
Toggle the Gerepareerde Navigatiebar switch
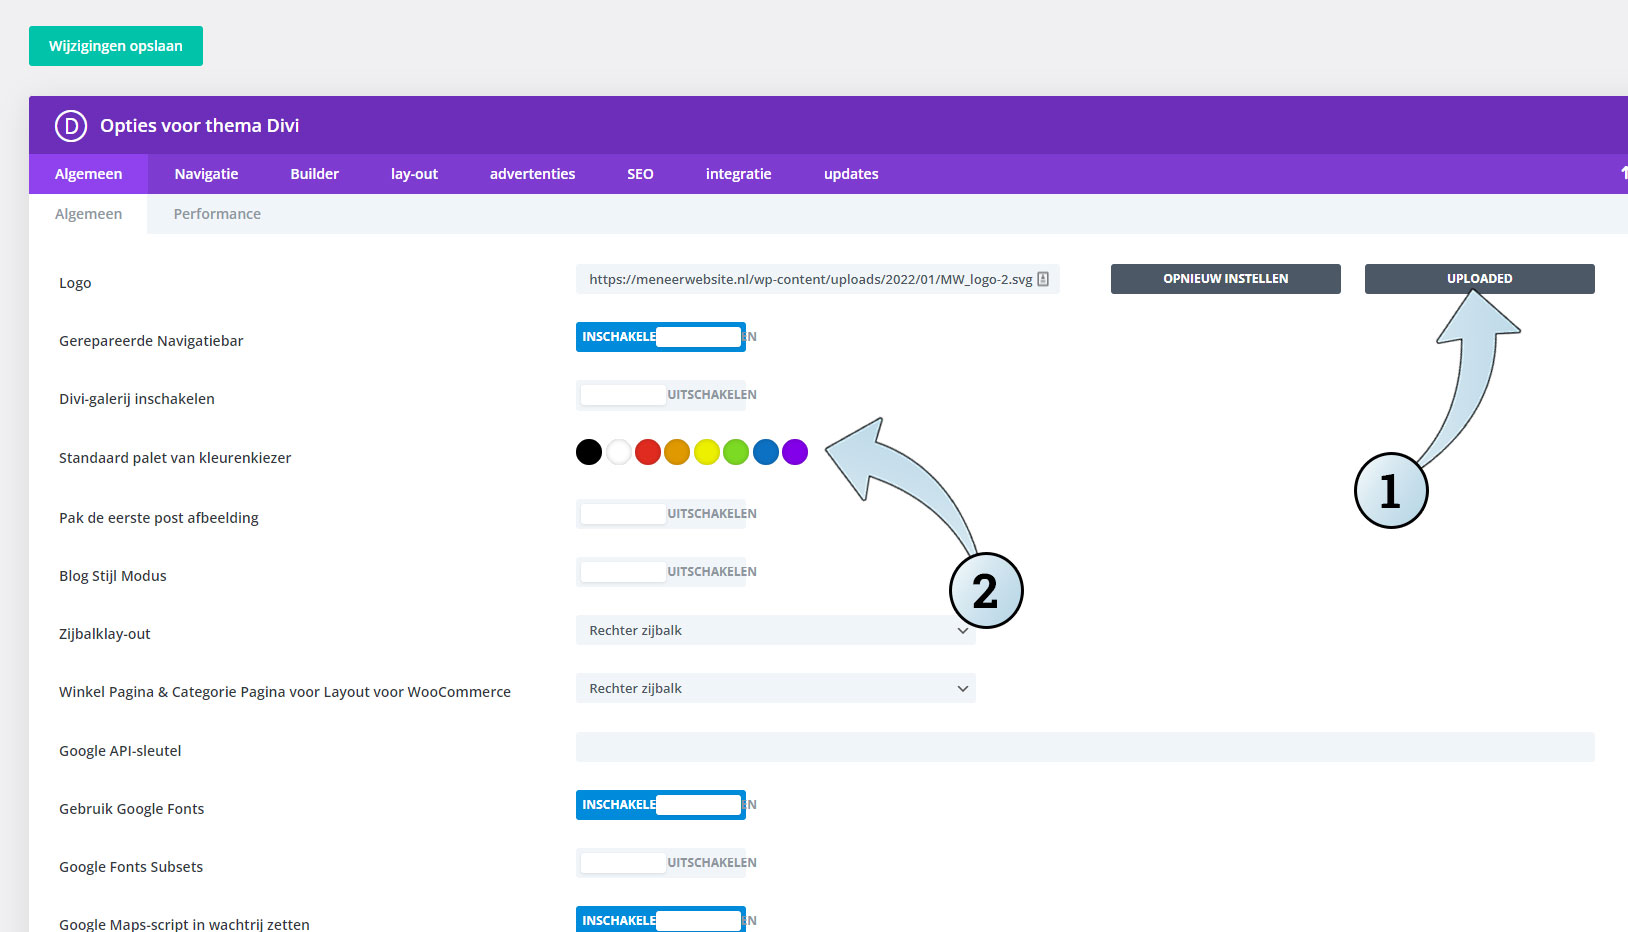660,337
